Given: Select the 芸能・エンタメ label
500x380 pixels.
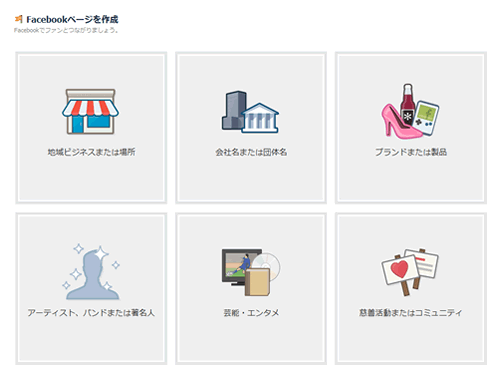Looking at the screenshot, I should (x=251, y=313).
